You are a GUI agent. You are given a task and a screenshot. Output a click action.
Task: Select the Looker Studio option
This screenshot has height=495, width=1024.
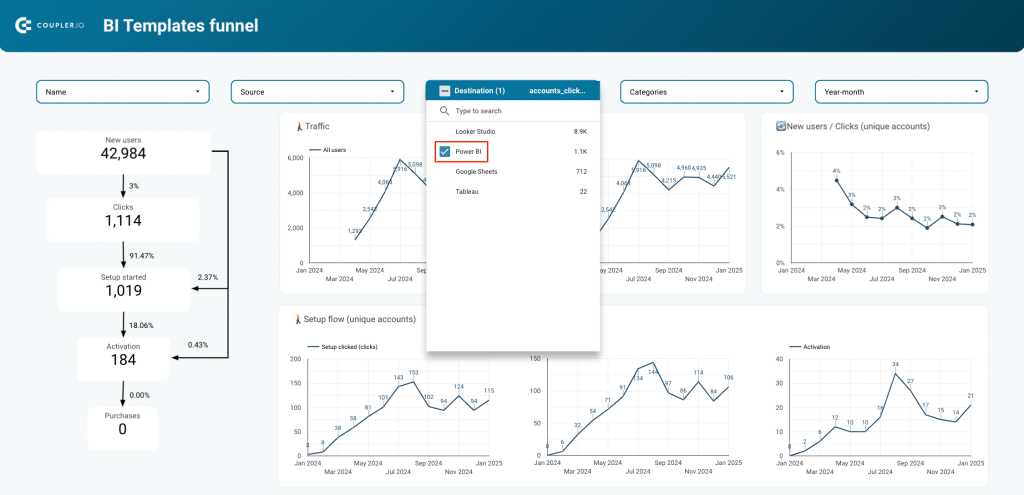[513, 131]
